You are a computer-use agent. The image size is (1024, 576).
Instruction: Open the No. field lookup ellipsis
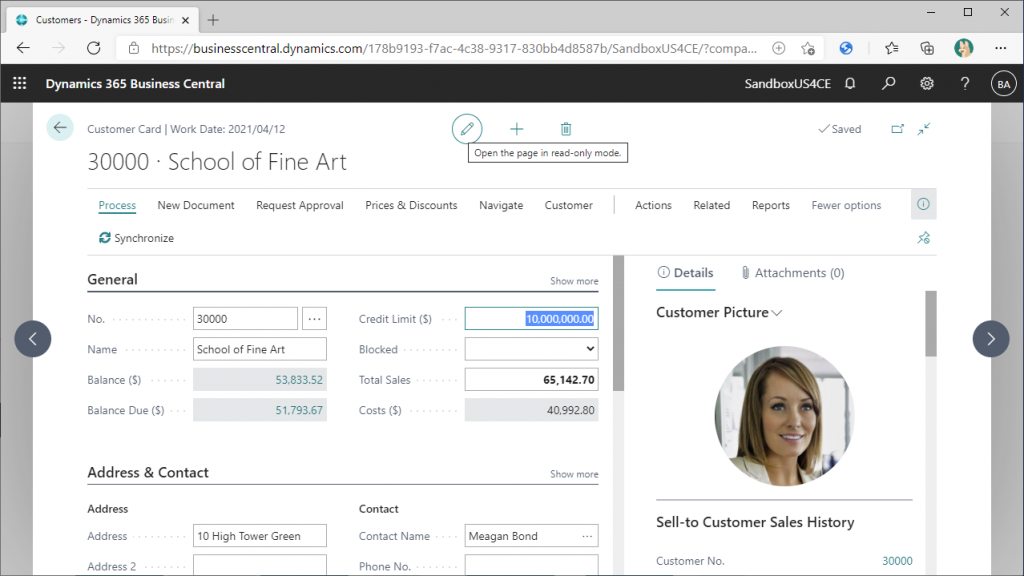pyautogui.click(x=314, y=319)
